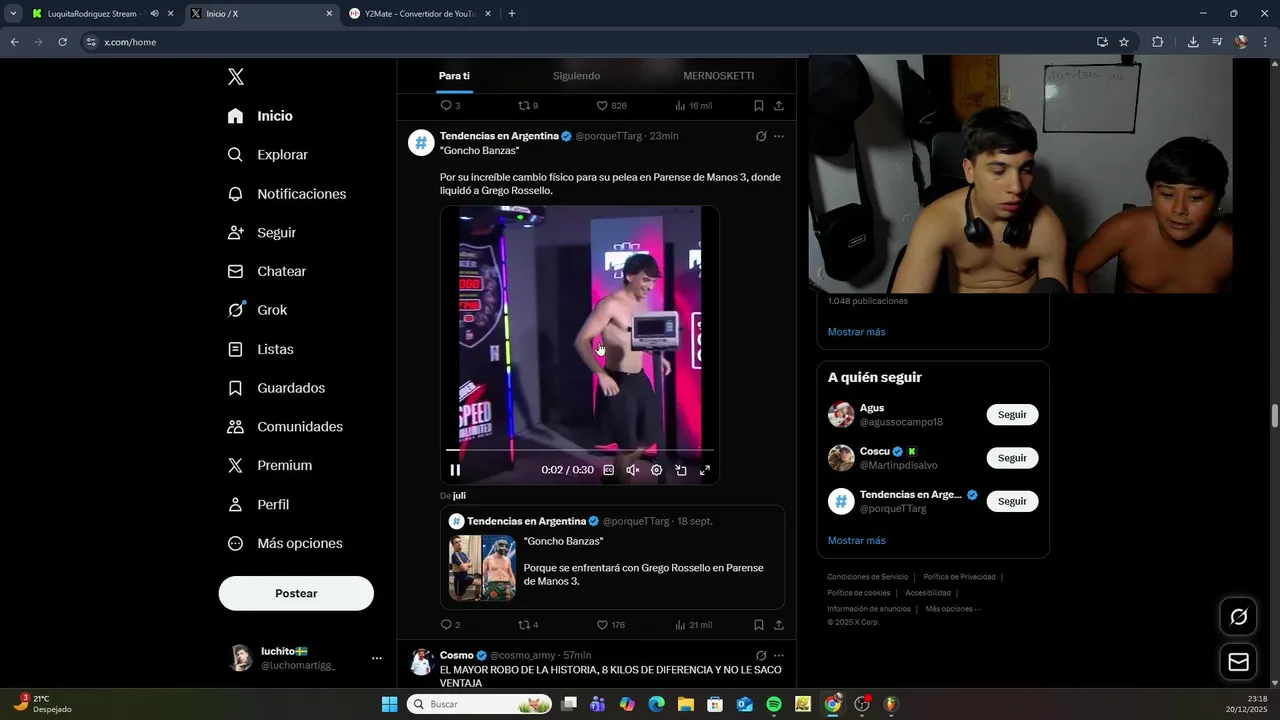Open Condiciones de Servicio link
The width and height of the screenshot is (1280, 720).
coord(867,577)
